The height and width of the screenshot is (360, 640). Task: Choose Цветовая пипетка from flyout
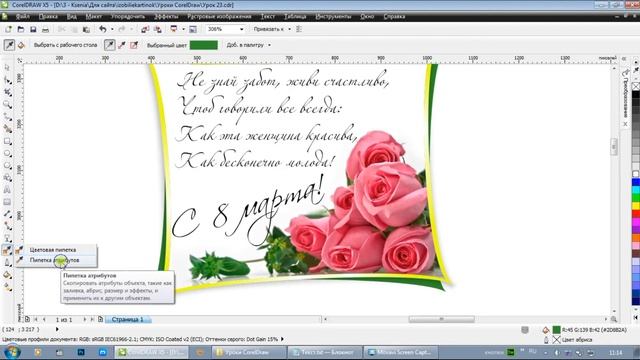(x=56, y=250)
